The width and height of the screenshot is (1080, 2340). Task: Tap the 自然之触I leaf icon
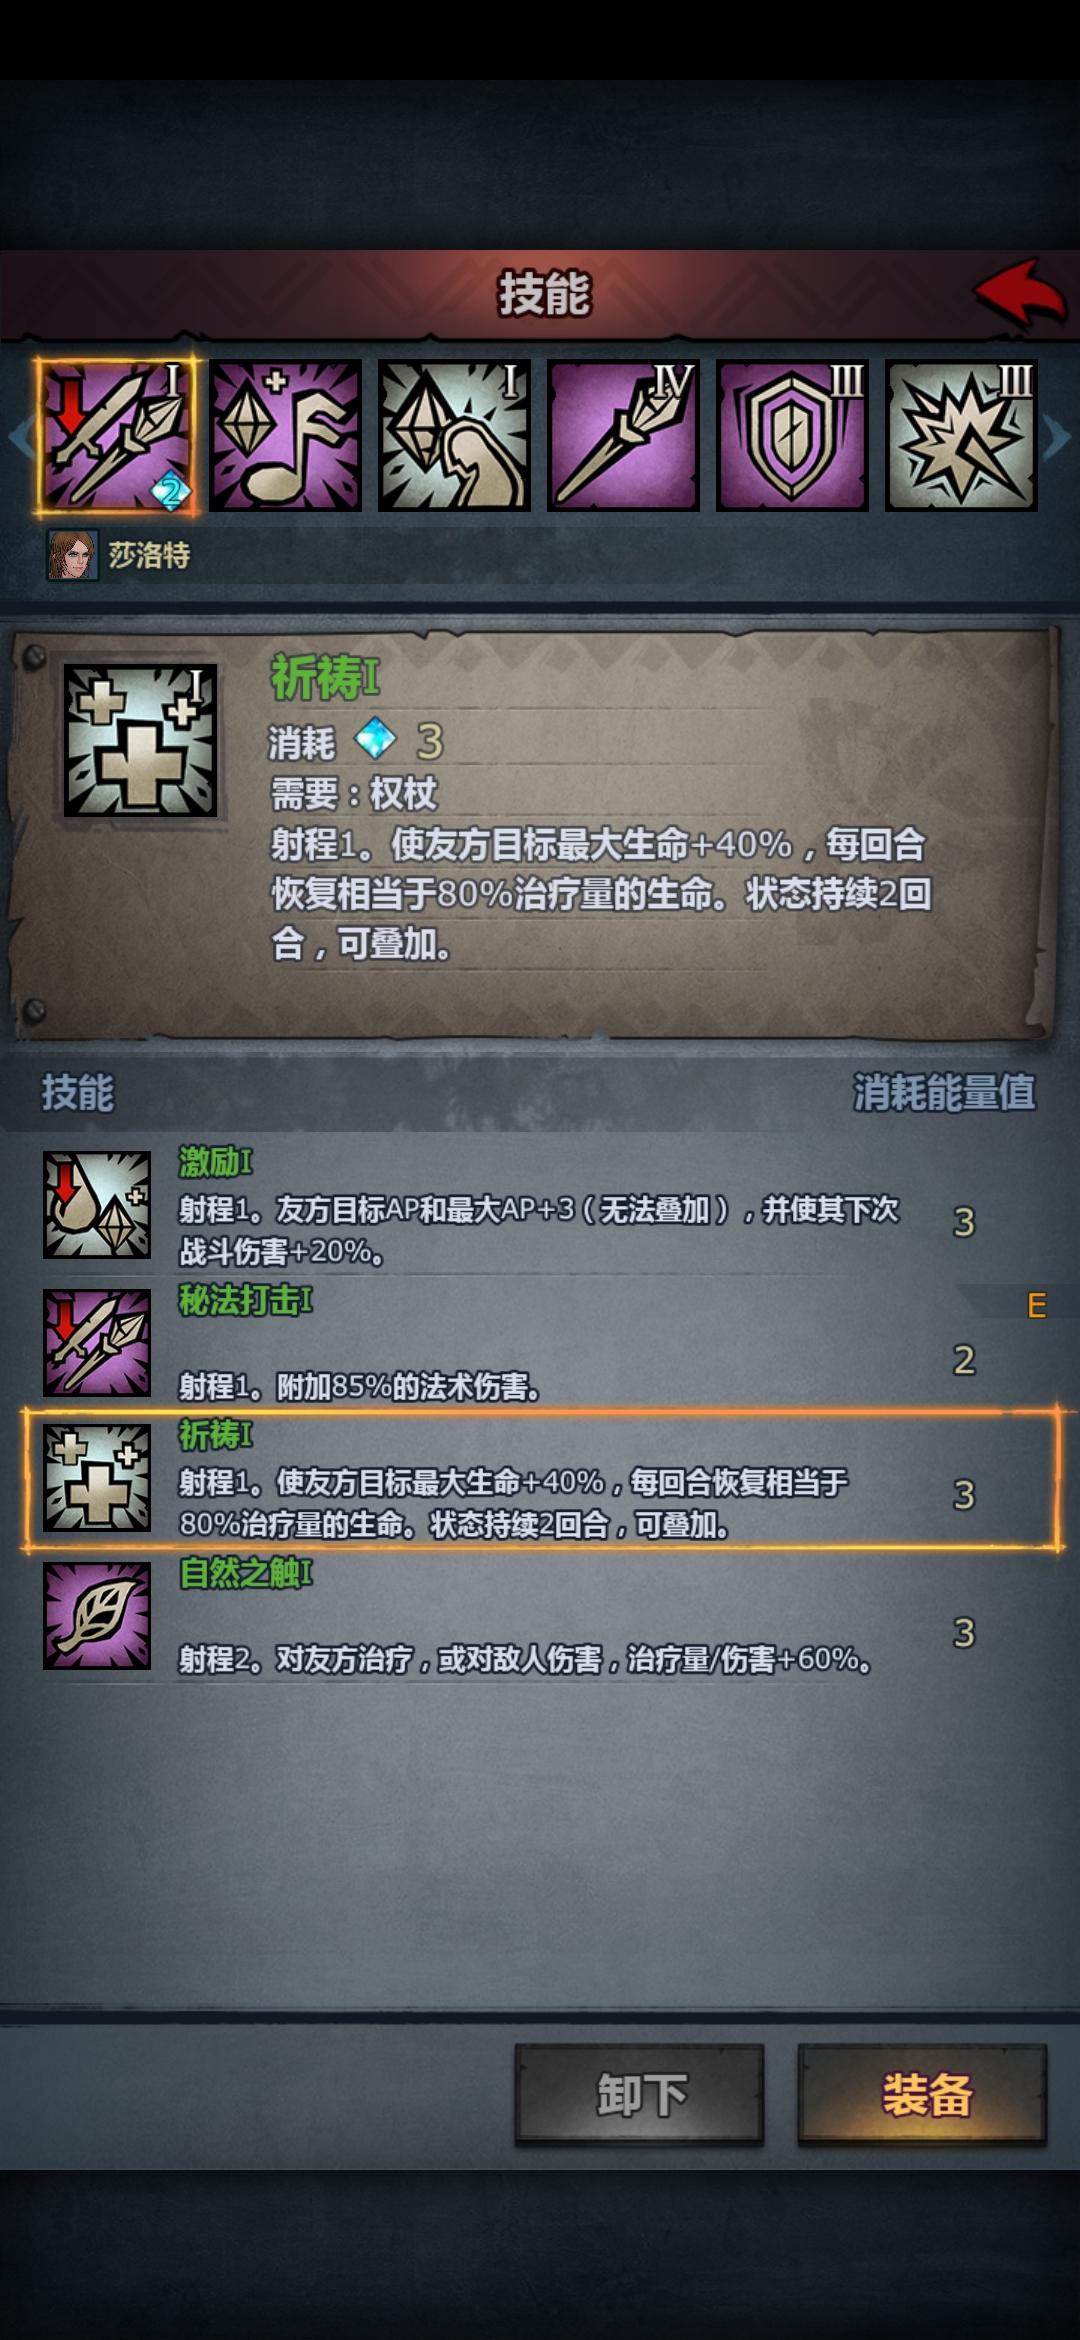point(97,1615)
